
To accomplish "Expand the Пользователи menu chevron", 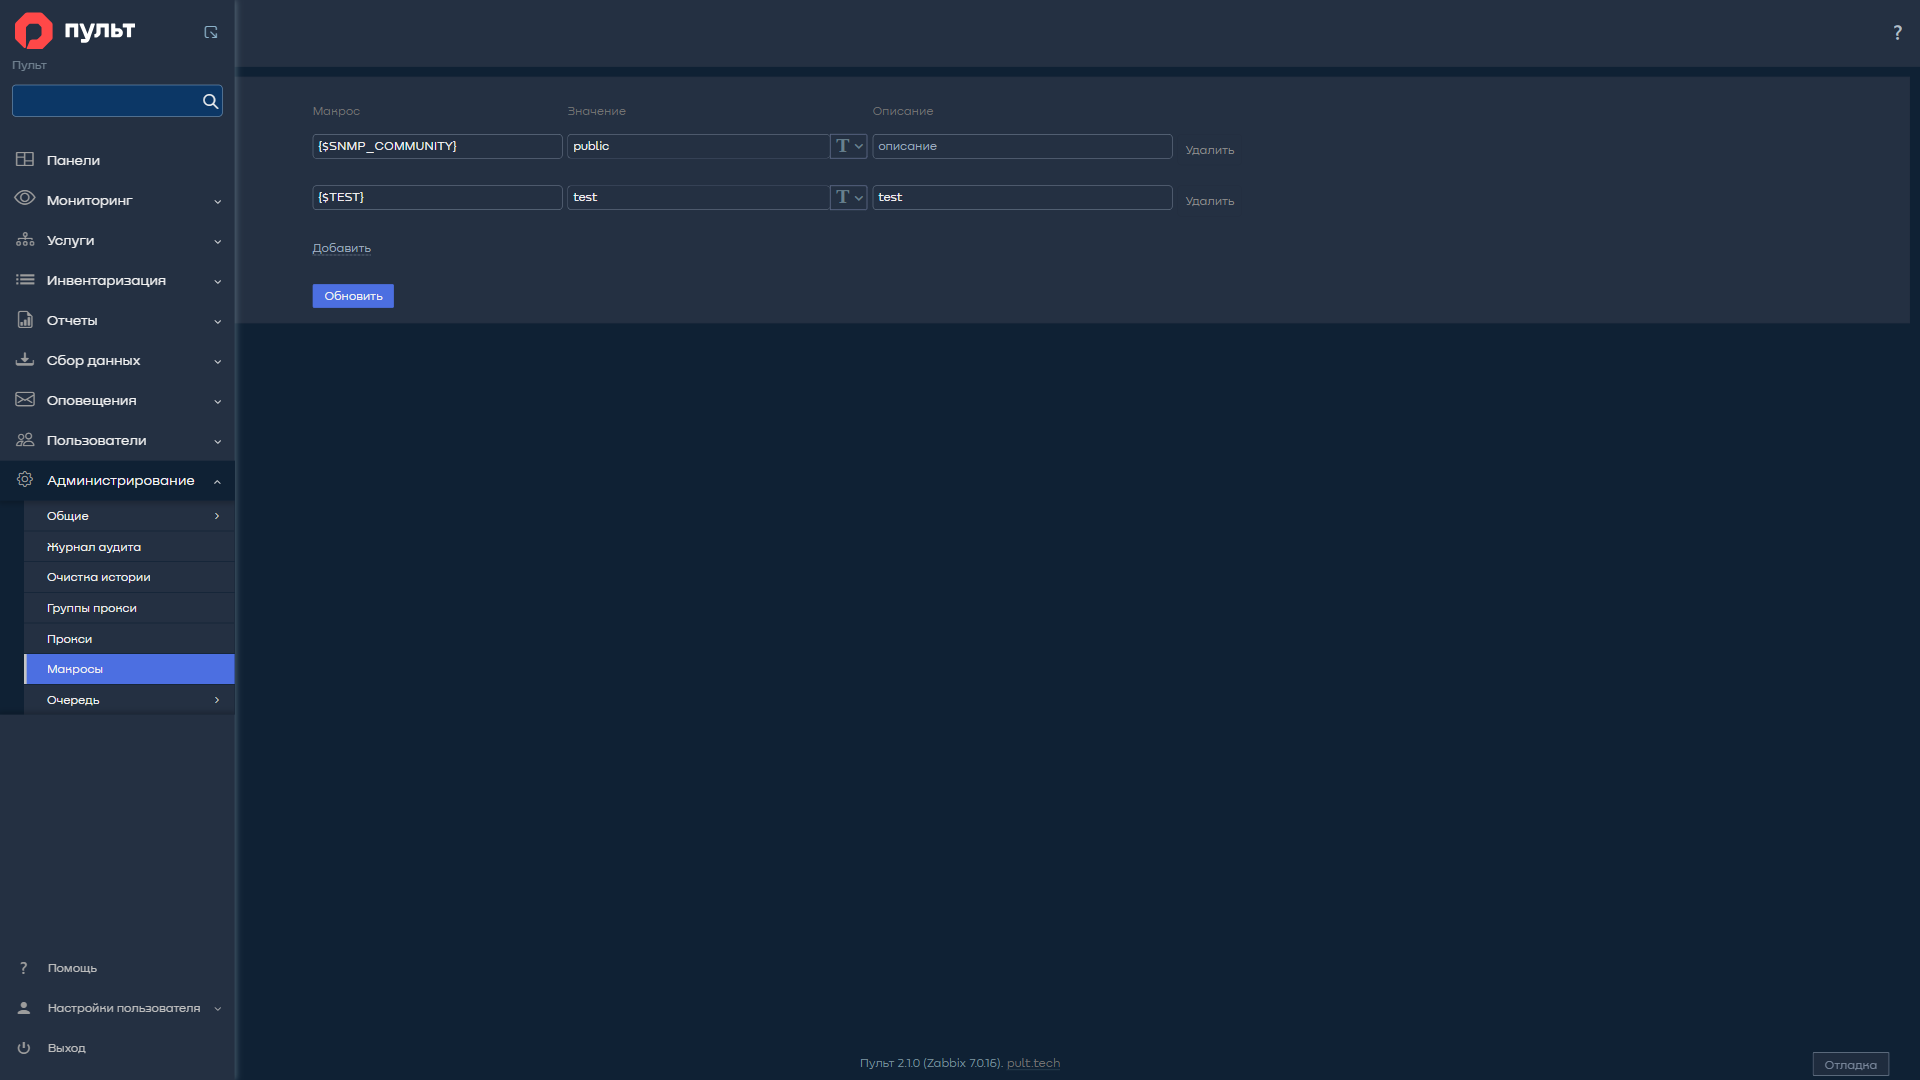I will tap(217, 441).
